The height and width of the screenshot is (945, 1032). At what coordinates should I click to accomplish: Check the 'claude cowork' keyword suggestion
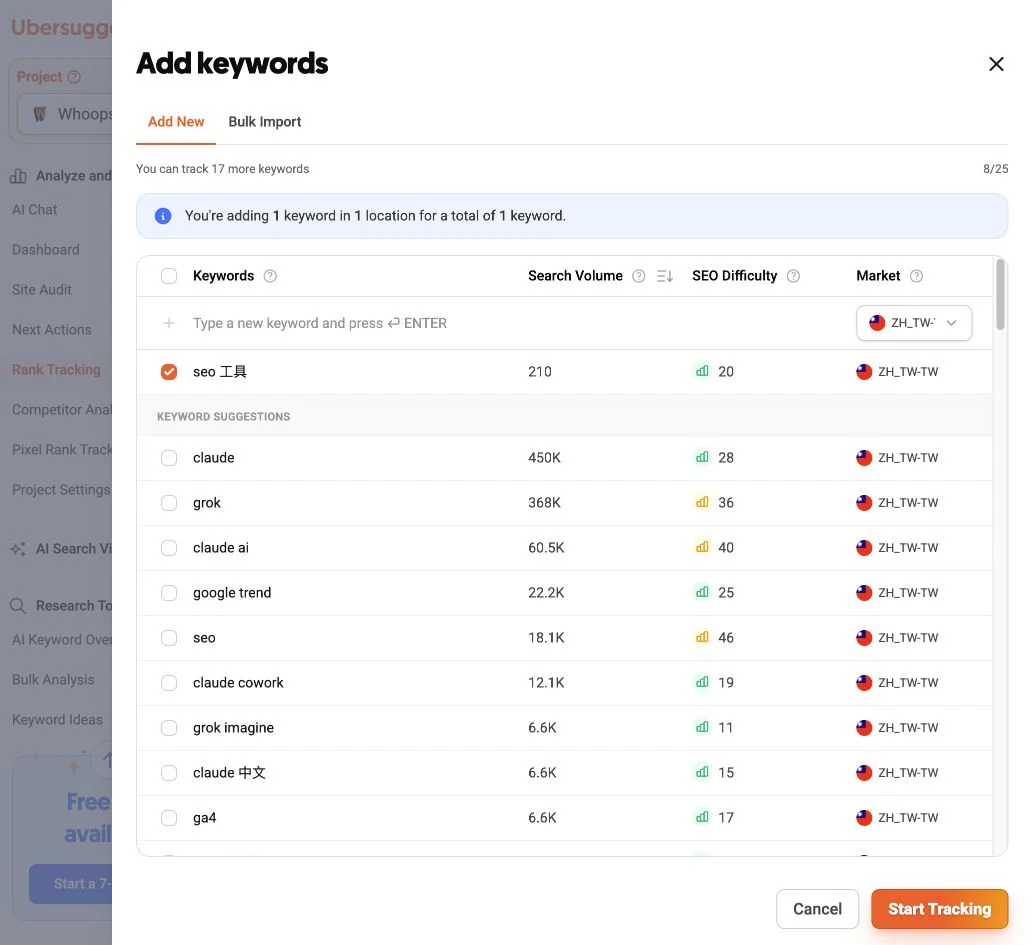(x=169, y=683)
